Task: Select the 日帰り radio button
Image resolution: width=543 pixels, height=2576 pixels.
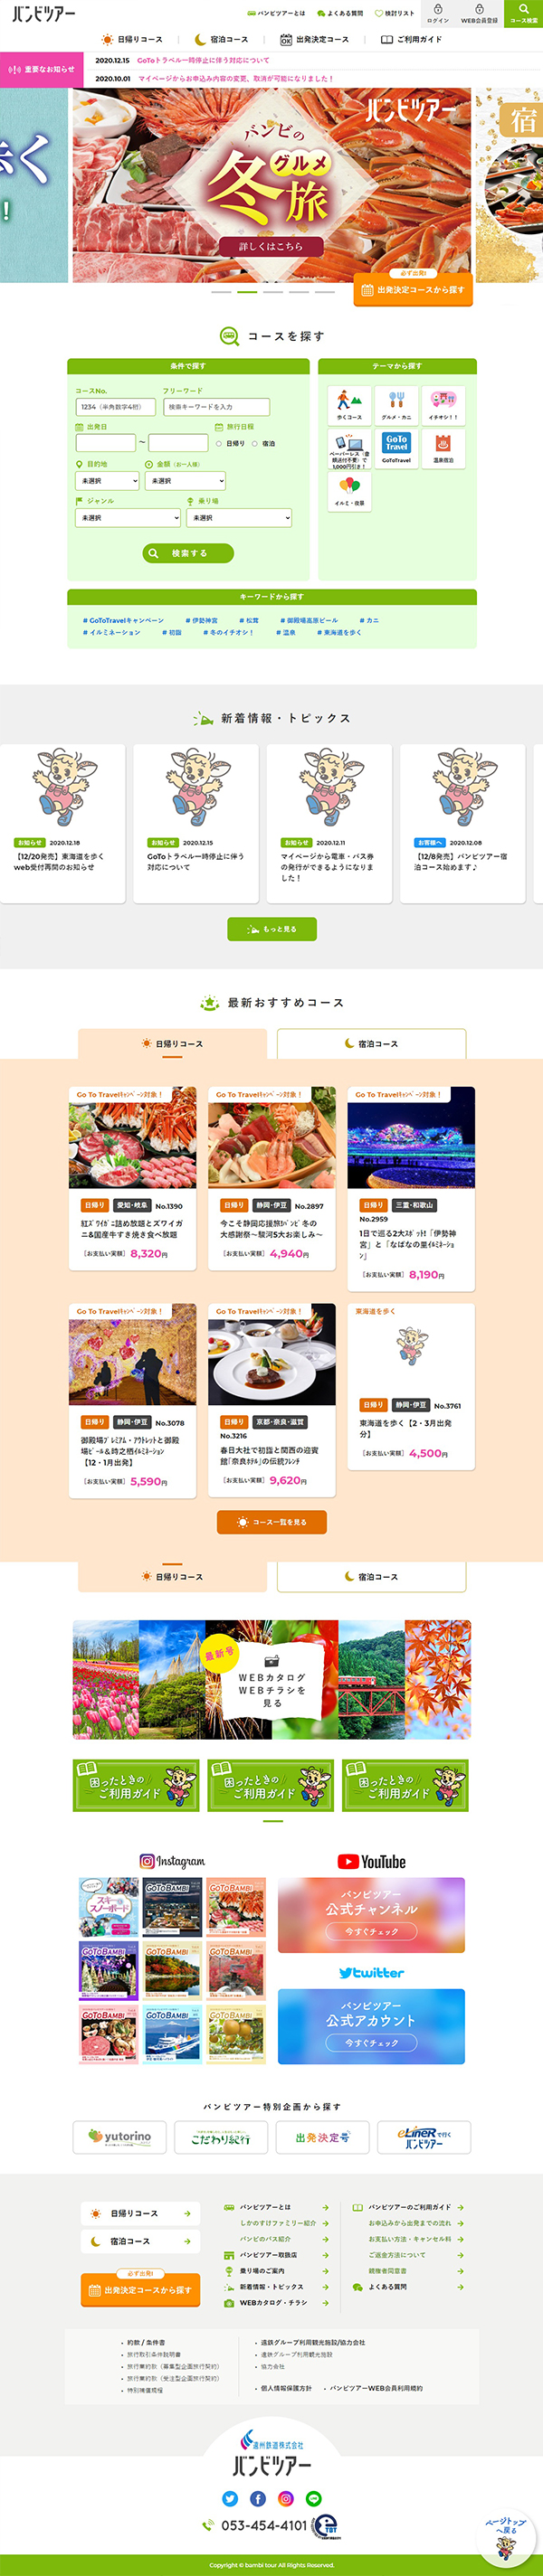Action: point(219,443)
